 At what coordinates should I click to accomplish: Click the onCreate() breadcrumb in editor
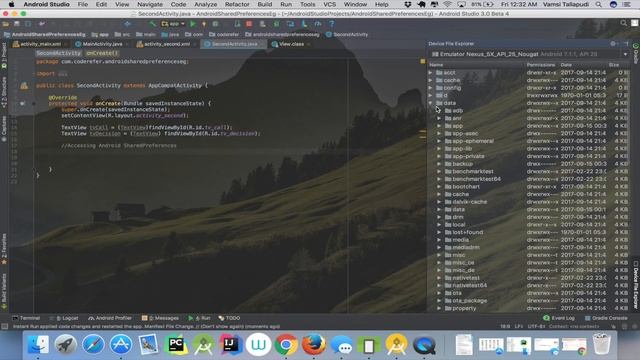point(102,53)
